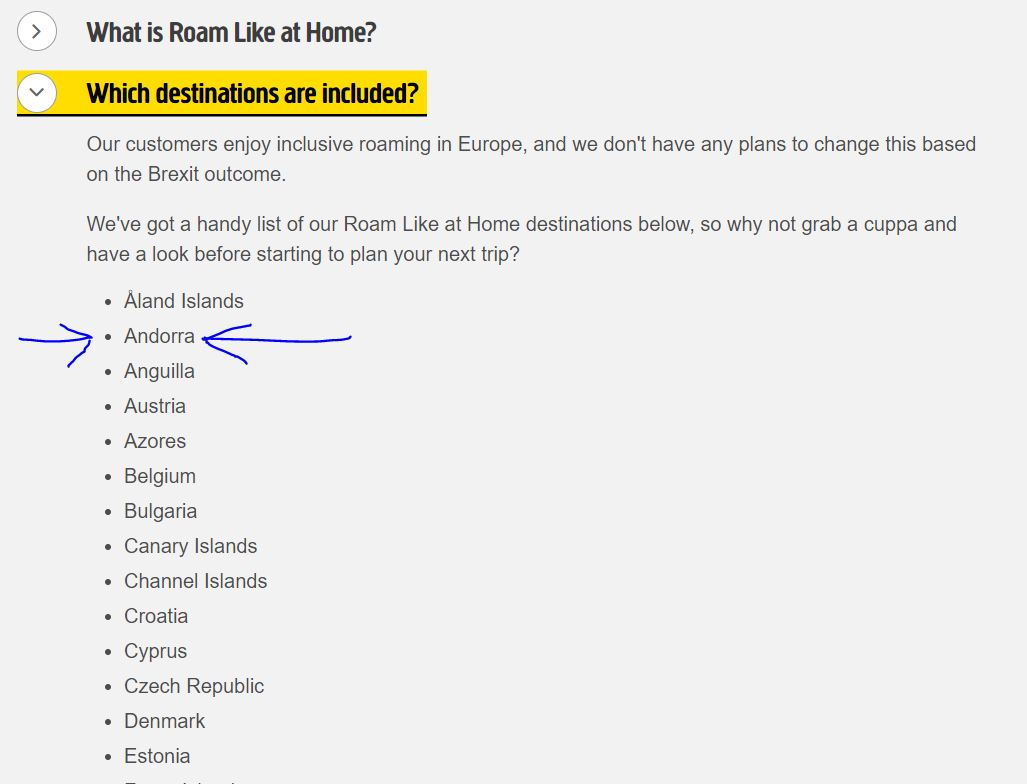Click on 'Austria' in the list
Screen dimensions: 1027x784
pos(155,406)
